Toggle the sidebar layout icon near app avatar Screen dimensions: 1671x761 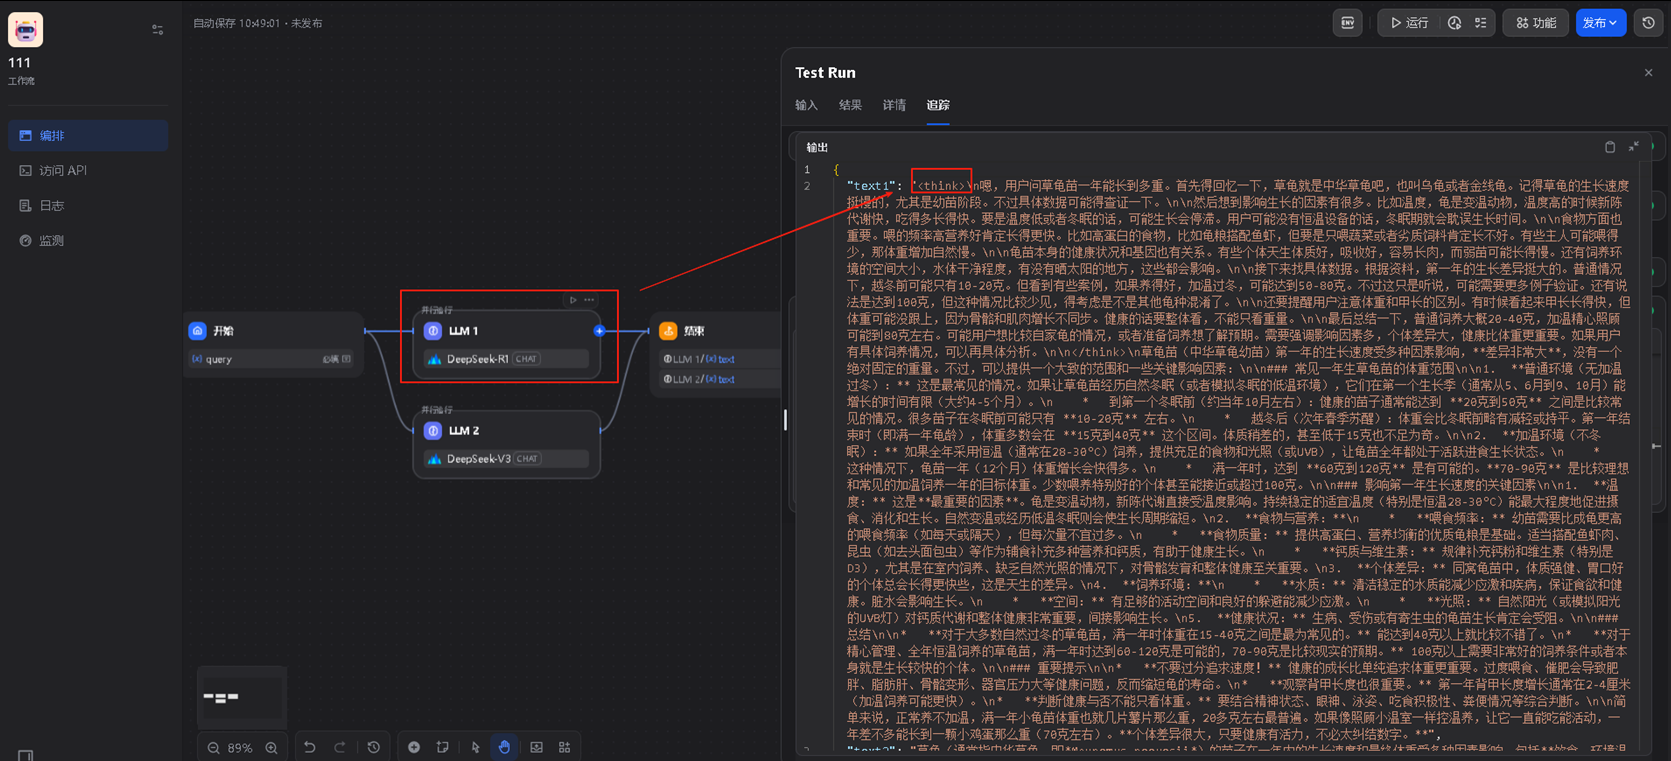(x=157, y=30)
